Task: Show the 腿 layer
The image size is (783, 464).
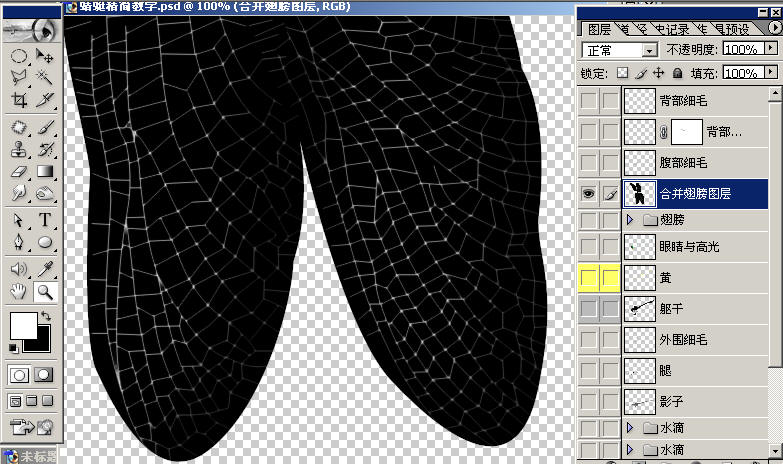Action: click(x=589, y=370)
